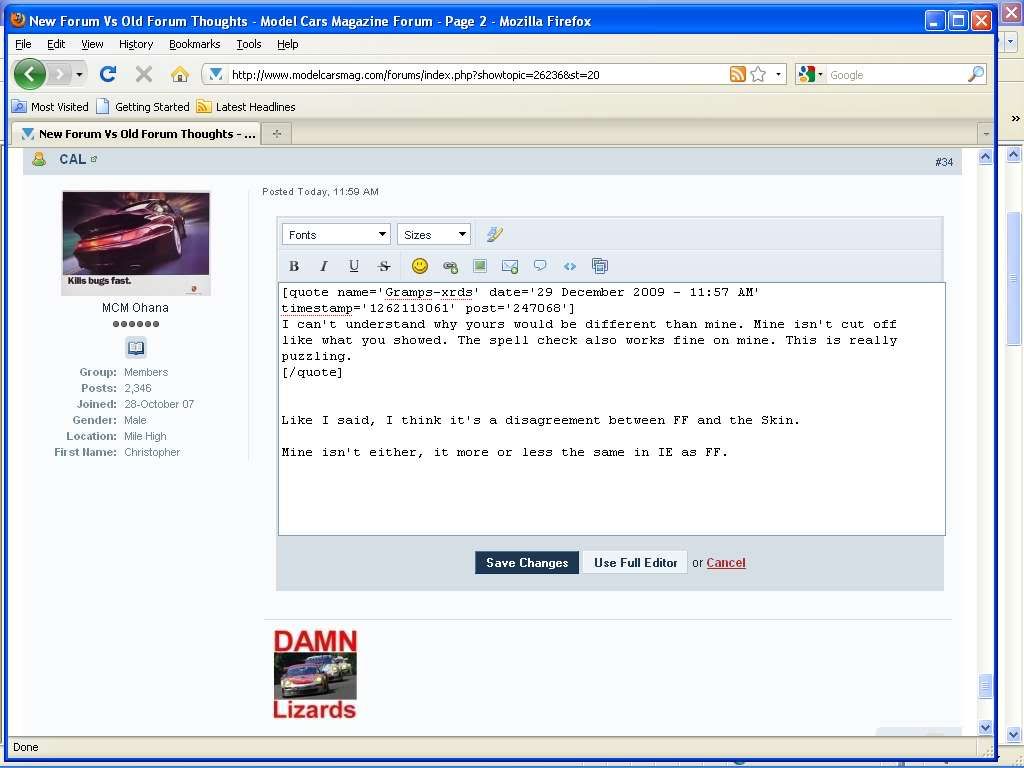Click the insert code tag icon
The width and height of the screenshot is (1024, 768).
coord(570,266)
